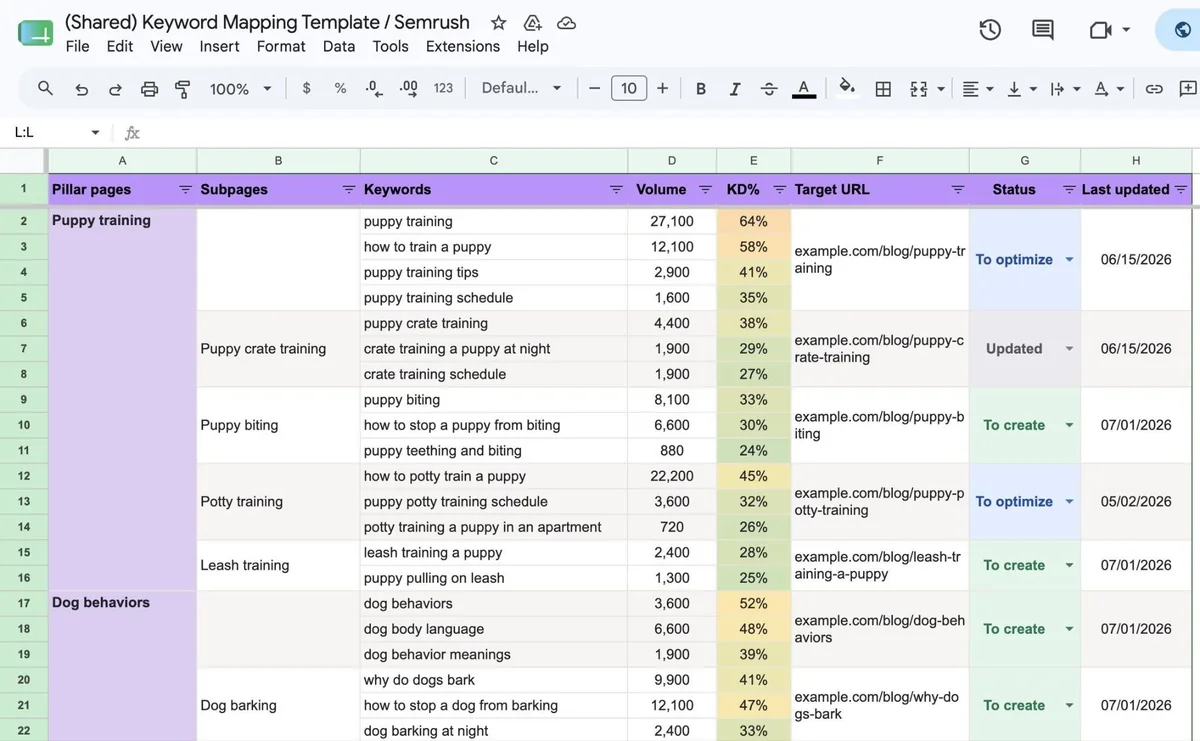
Task: Open the borders tool
Action: coord(883,89)
